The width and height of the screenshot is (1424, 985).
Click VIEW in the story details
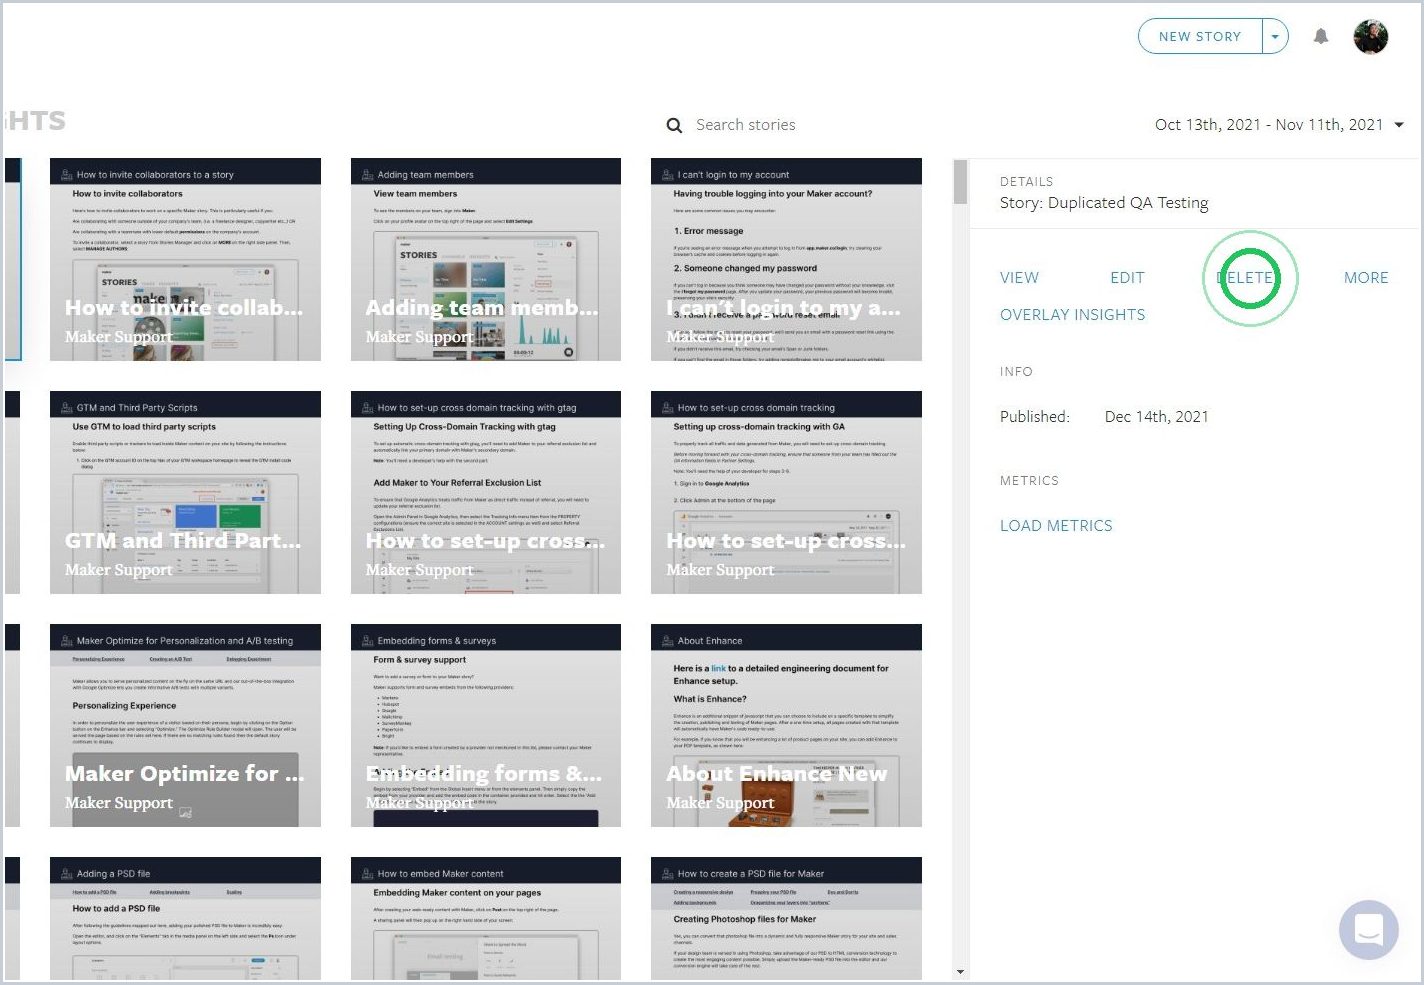coord(1019,278)
